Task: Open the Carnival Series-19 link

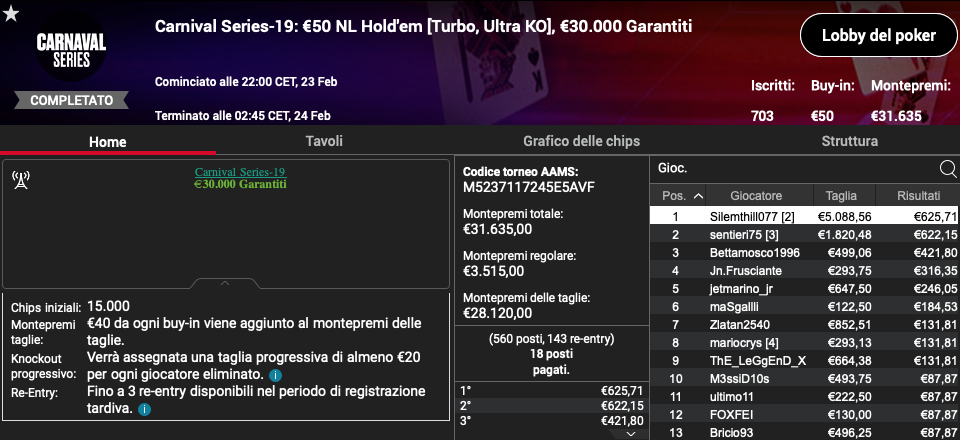Action: click(240, 172)
